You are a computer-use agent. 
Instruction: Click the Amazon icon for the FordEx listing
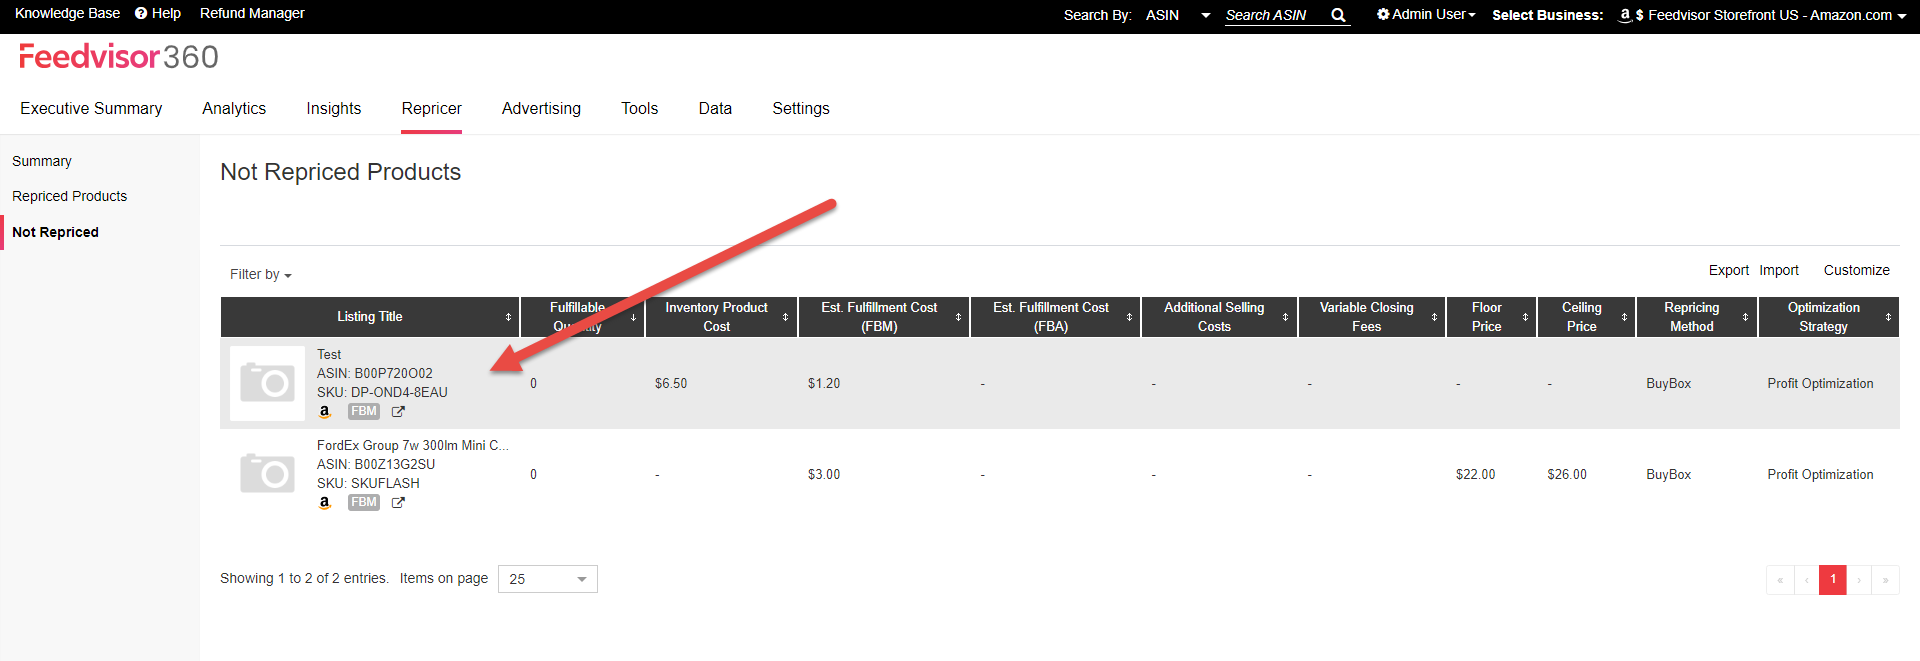point(324,502)
